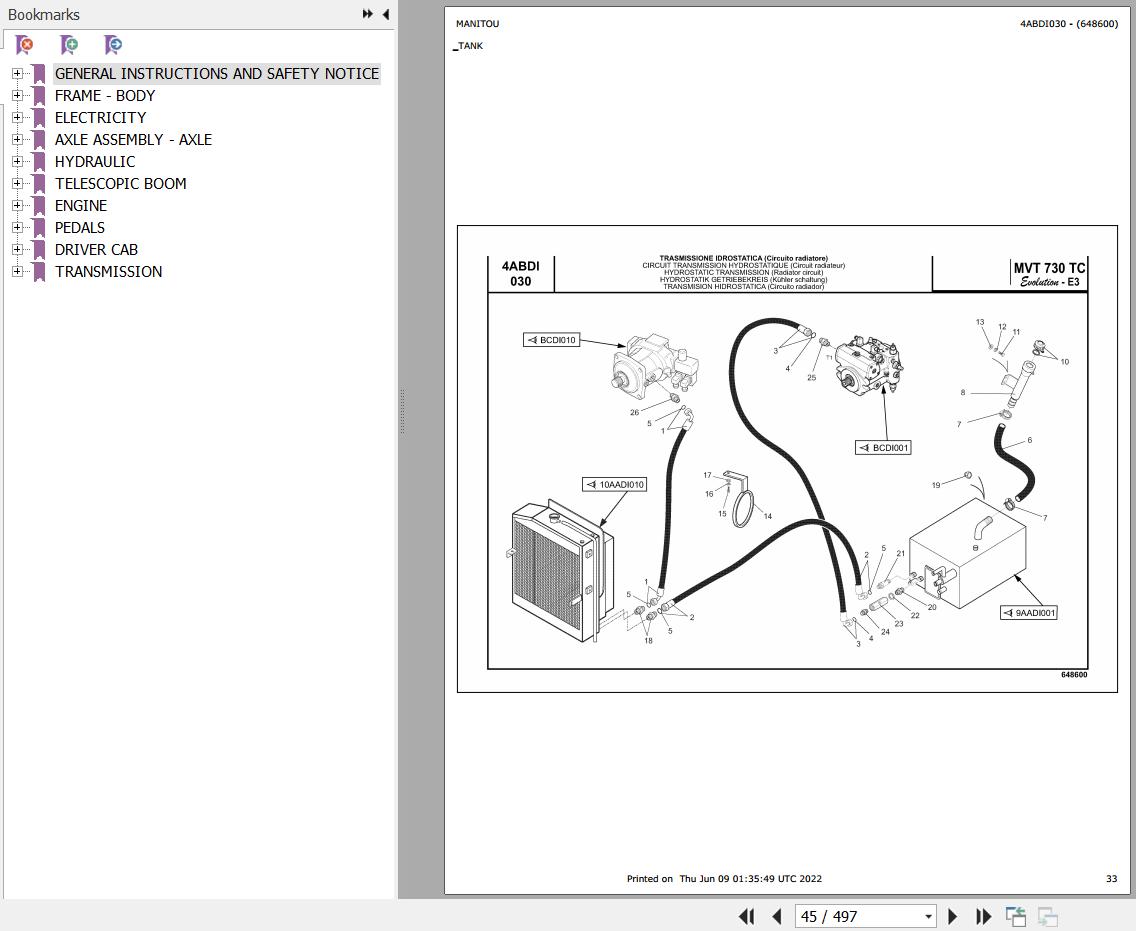Click the purple bookmark icon beside HYDRAULIC
Viewport: 1136px width, 931px height.
[39, 162]
